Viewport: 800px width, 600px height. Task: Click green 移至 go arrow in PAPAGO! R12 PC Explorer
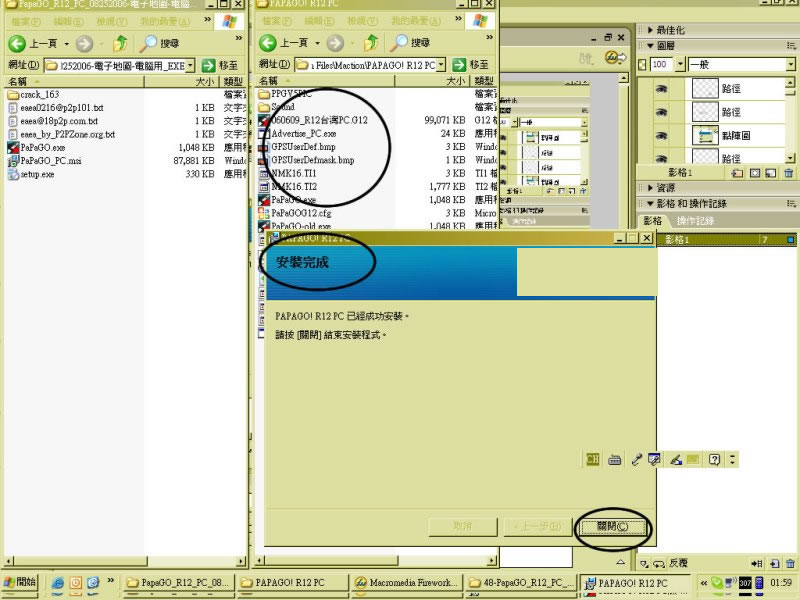pyautogui.click(x=459, y=65)
